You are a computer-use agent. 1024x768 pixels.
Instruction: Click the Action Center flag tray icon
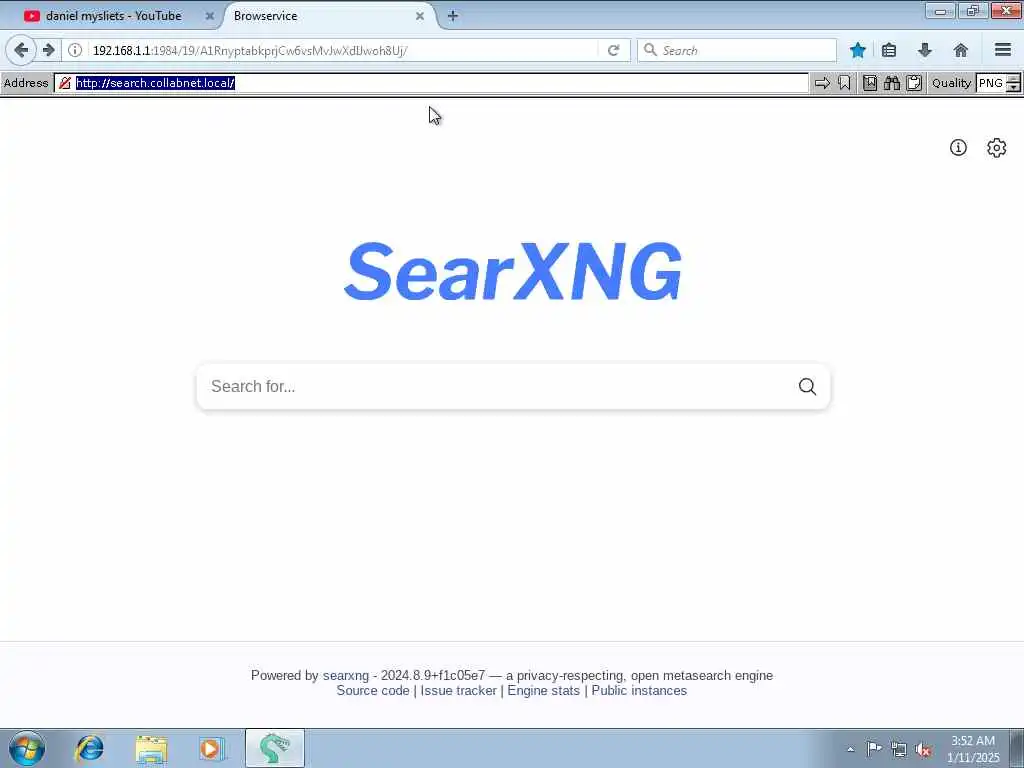click(873, 749)
